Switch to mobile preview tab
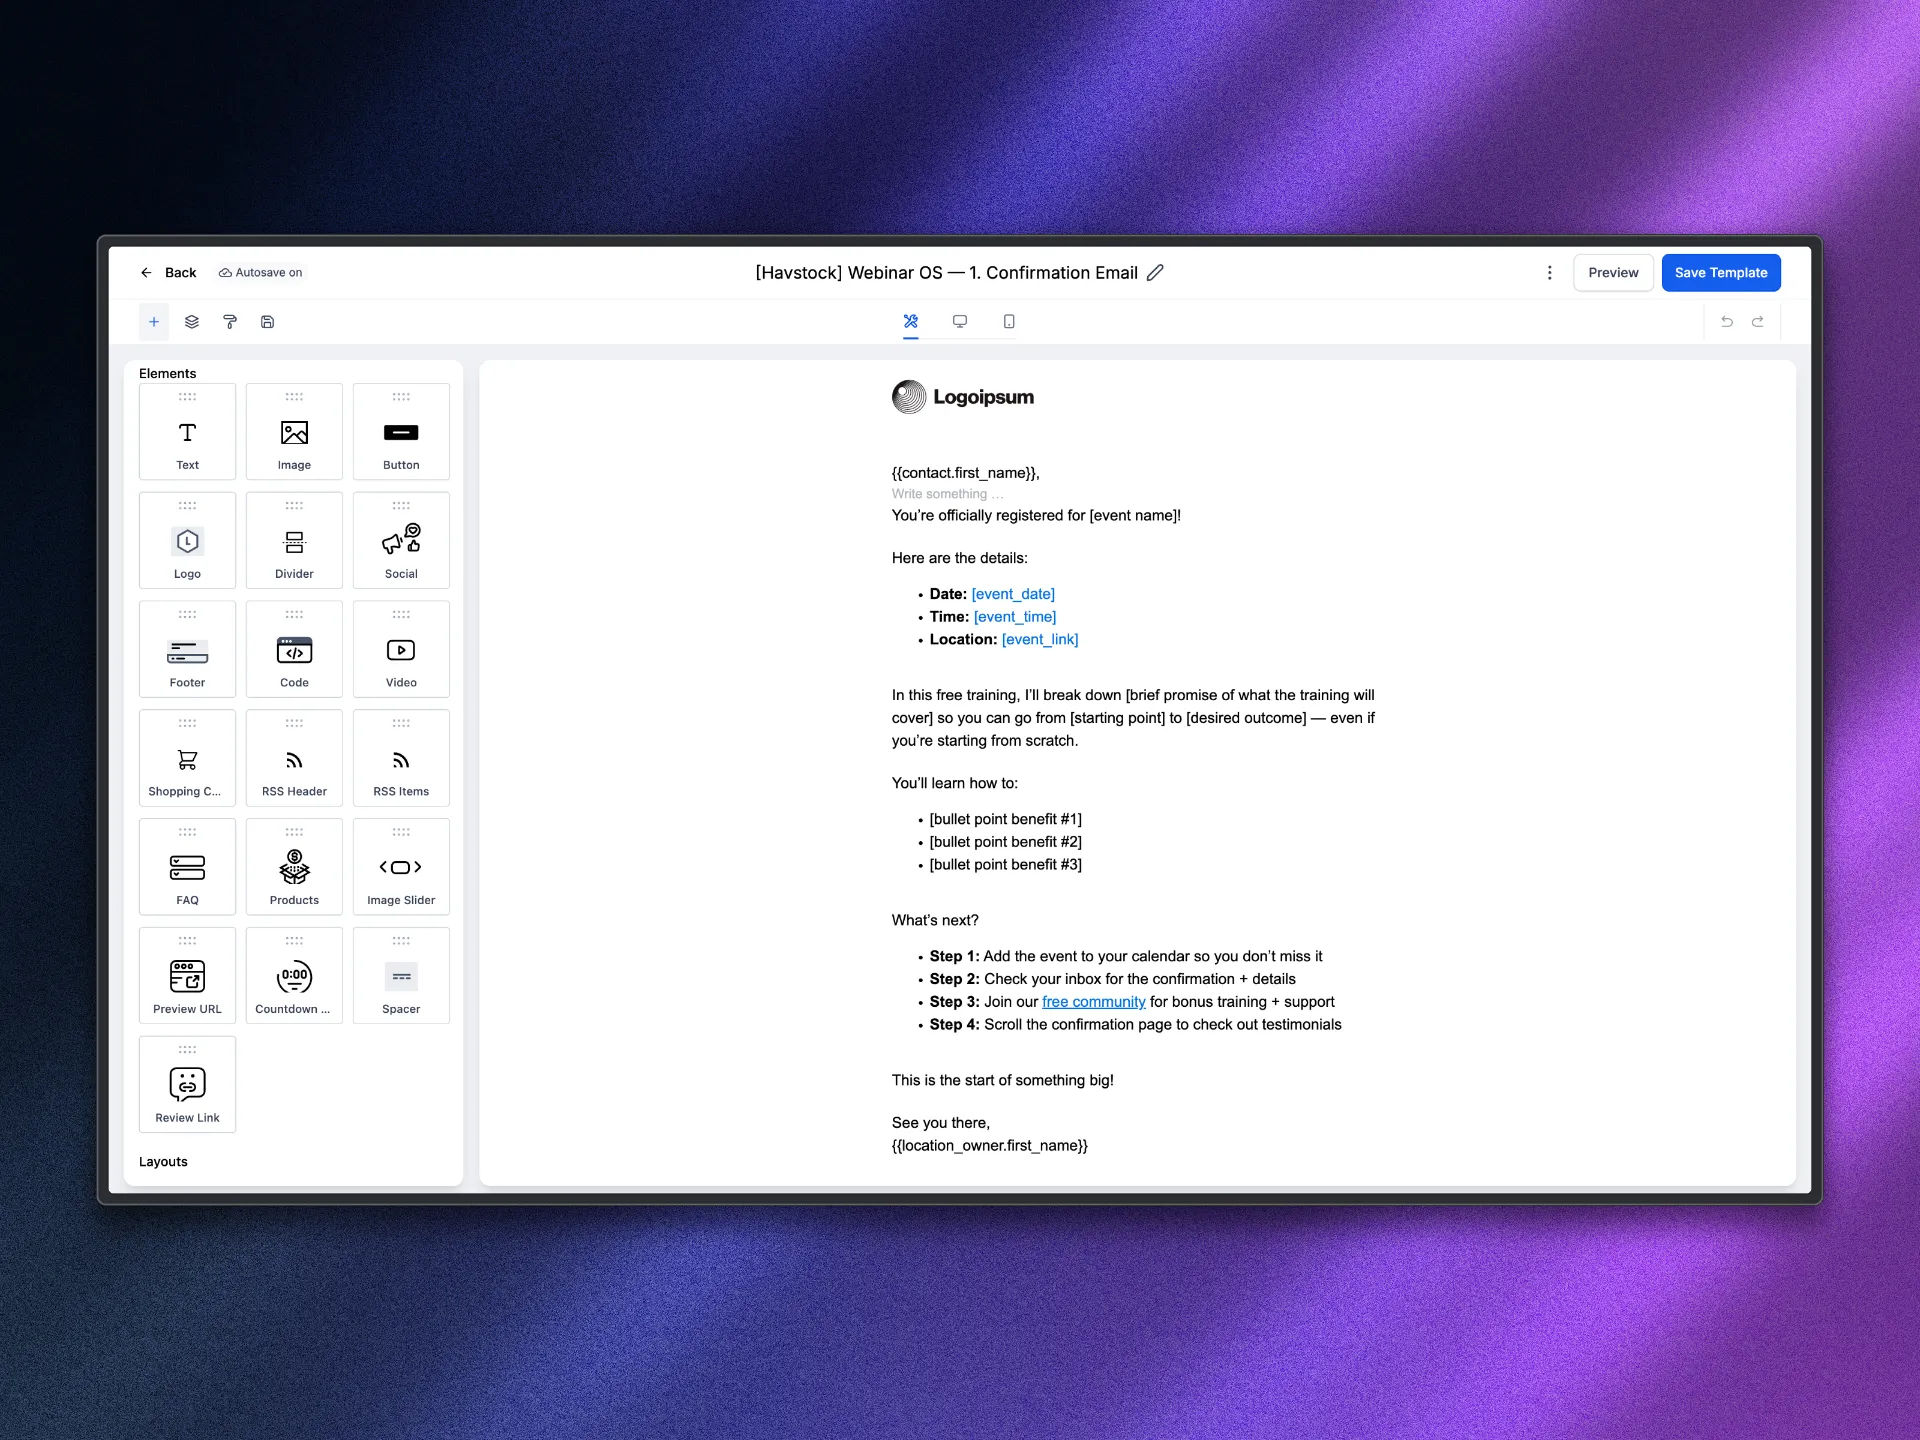 pyautogui.click(x=1008, y=322)
